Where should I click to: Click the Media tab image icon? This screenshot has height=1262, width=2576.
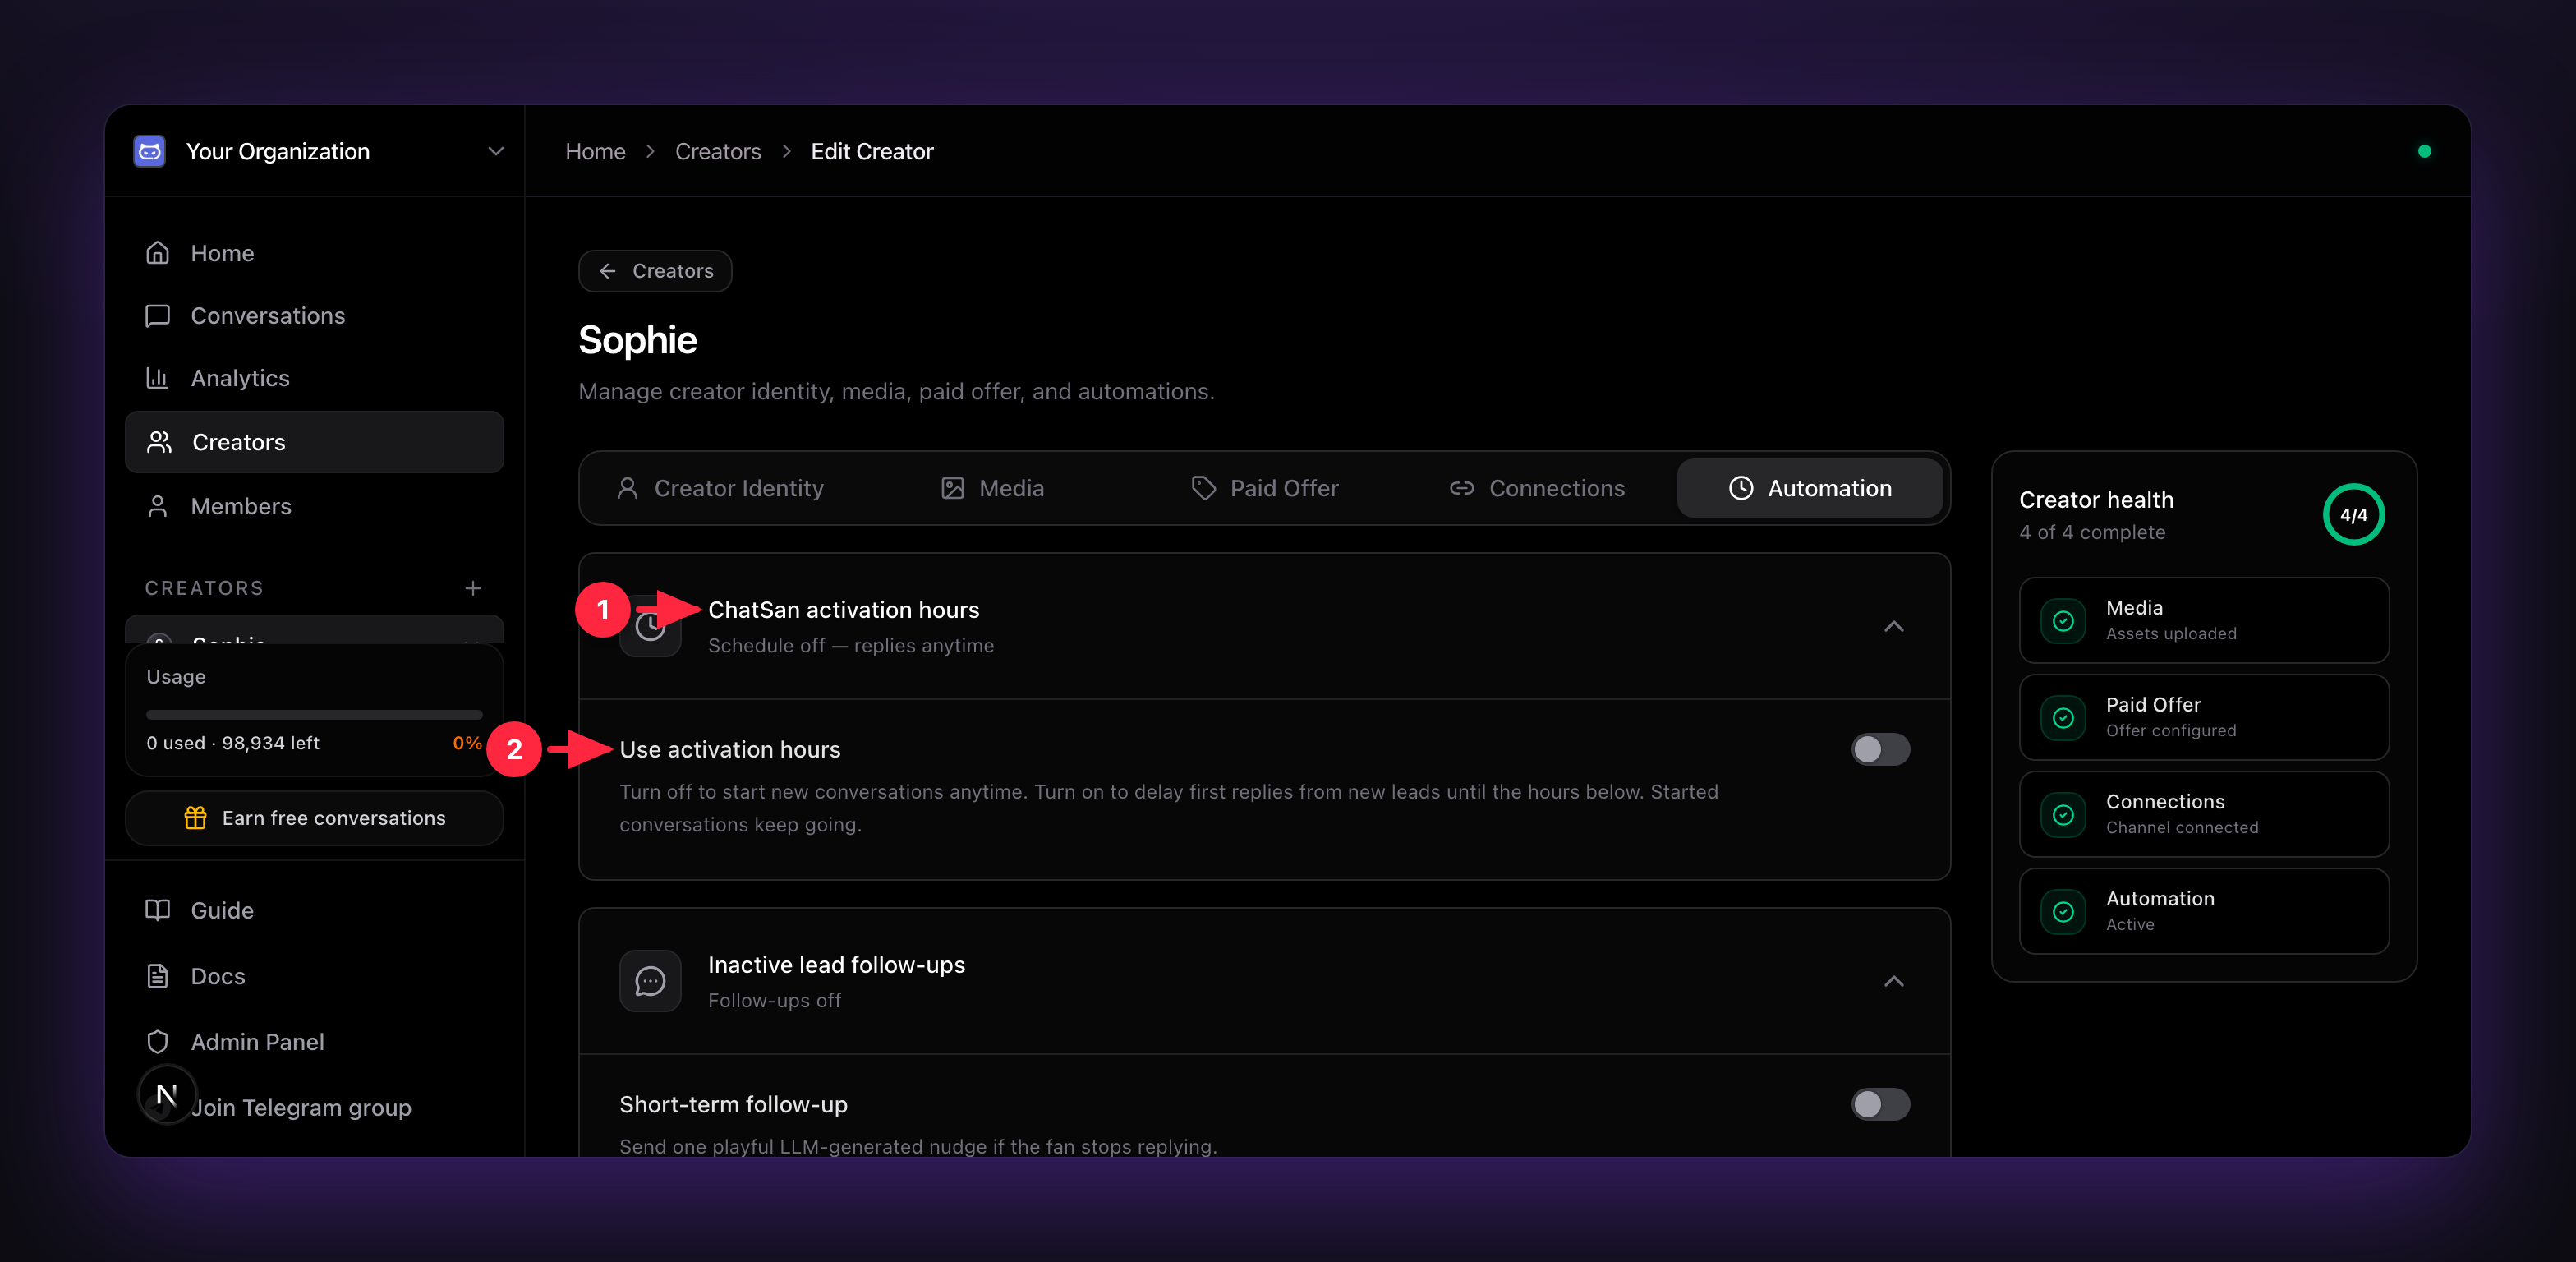click(x=953, y=488)
